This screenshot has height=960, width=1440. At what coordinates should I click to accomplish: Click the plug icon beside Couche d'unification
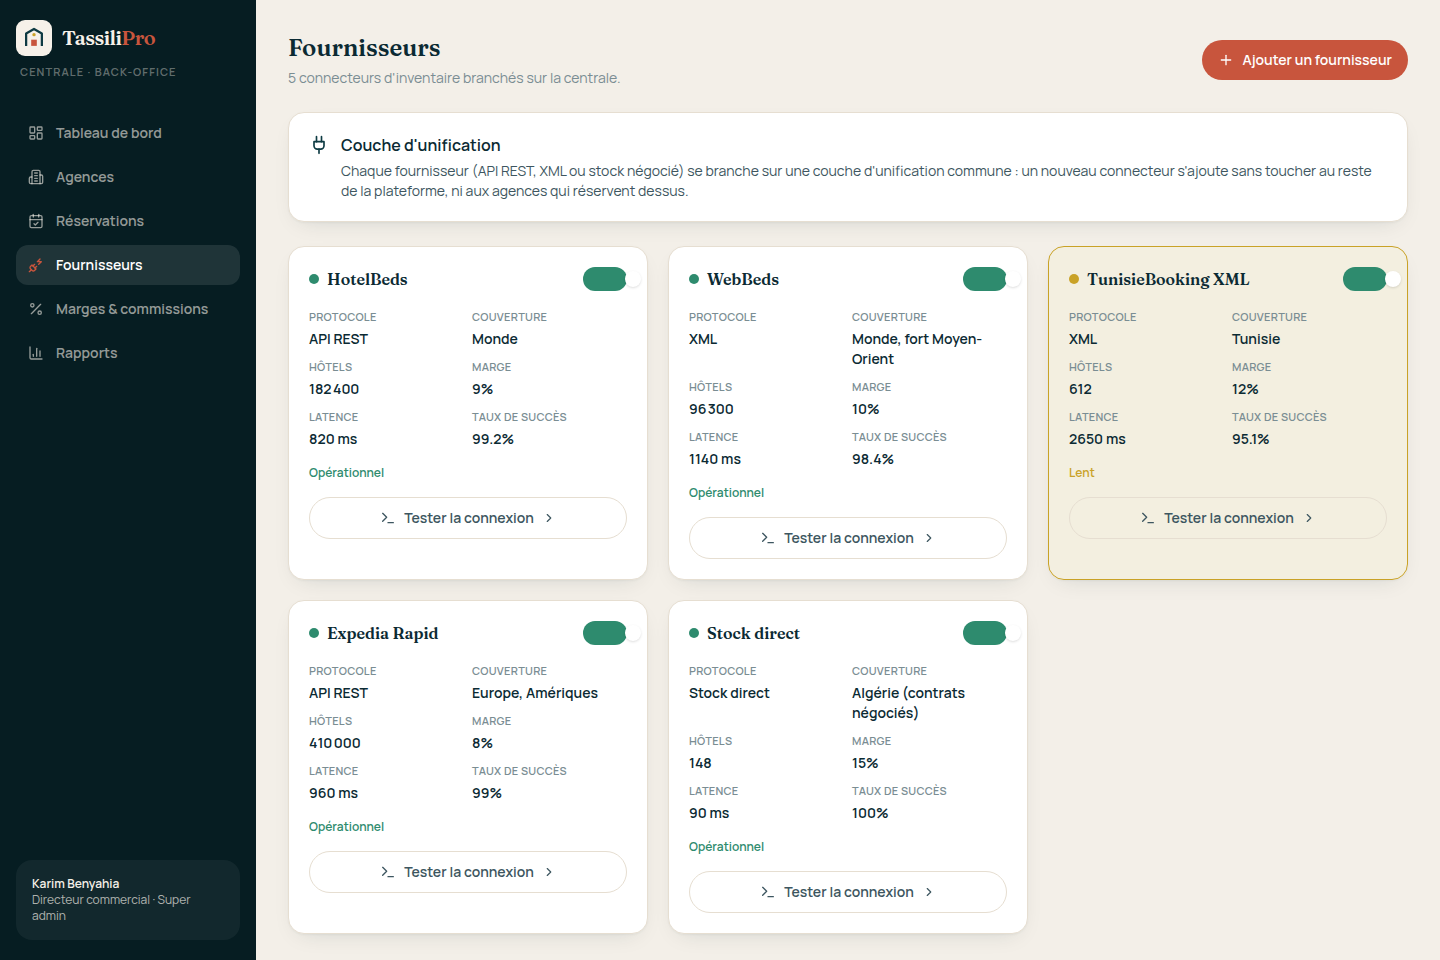[319, 145]
